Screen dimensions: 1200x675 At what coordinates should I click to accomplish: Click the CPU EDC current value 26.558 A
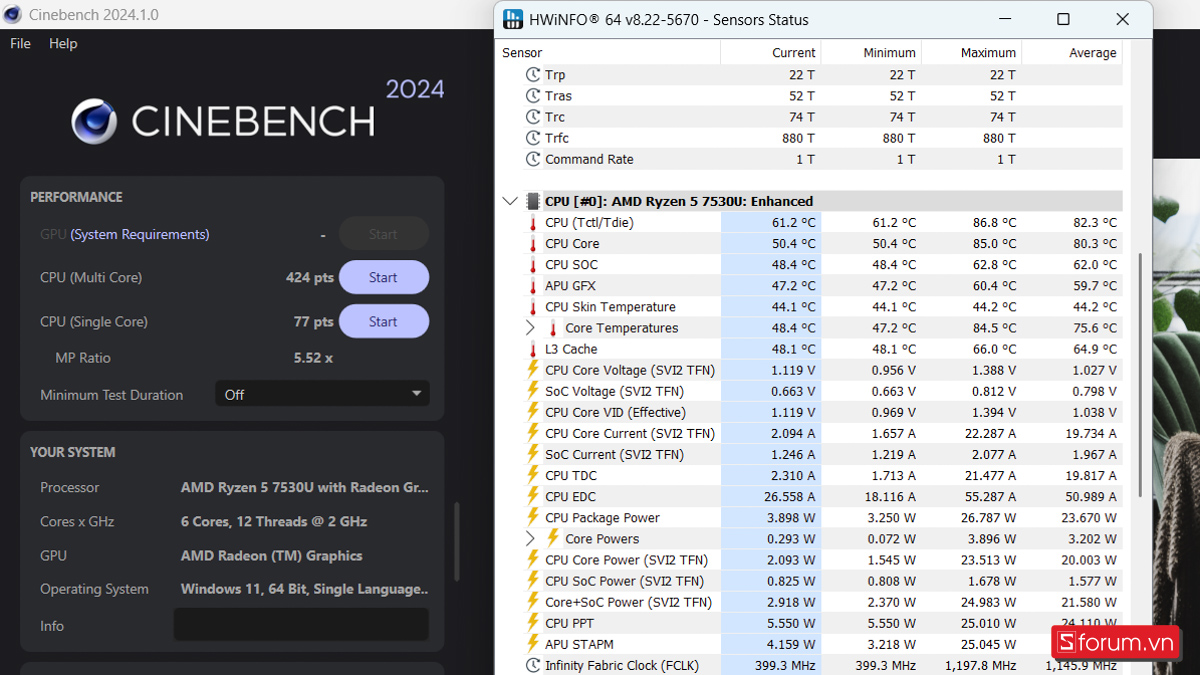point(789,496)
